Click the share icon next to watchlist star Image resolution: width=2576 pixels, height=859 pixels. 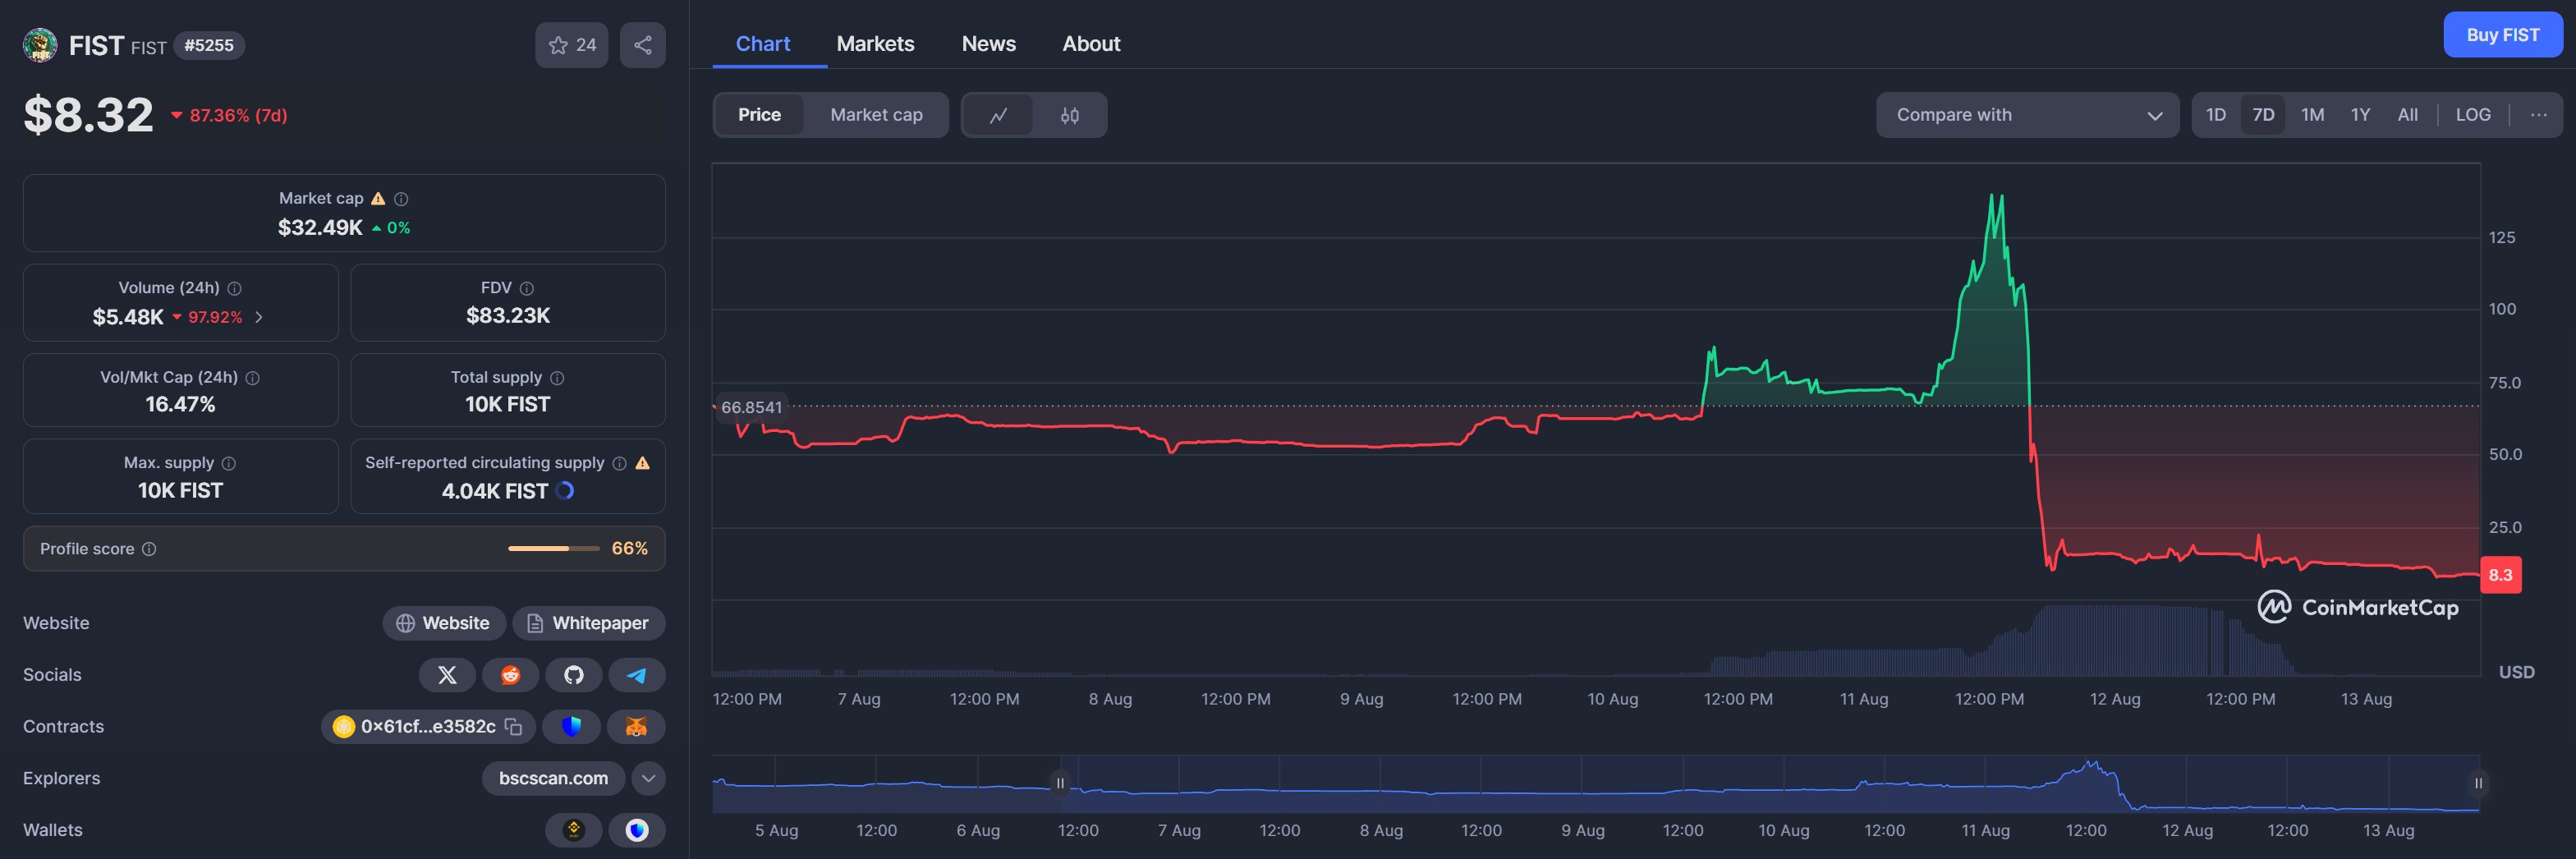(642, 45)
